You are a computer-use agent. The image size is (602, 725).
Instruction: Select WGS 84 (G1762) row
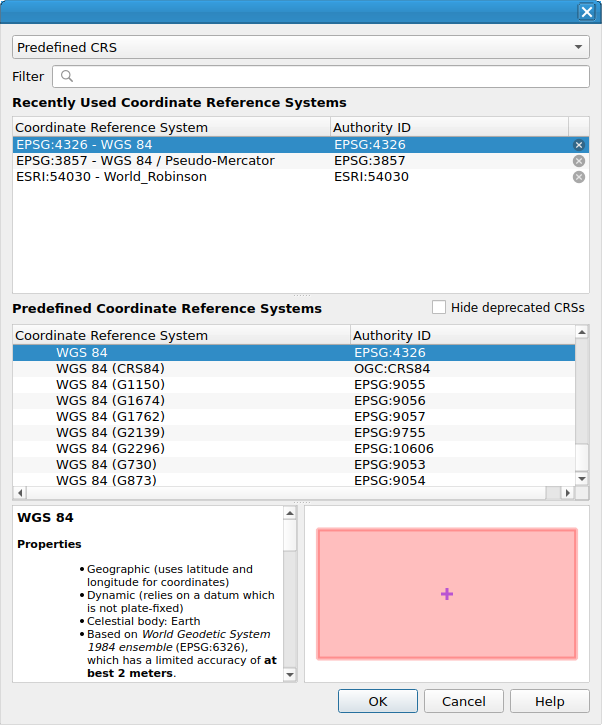[294, 417]
